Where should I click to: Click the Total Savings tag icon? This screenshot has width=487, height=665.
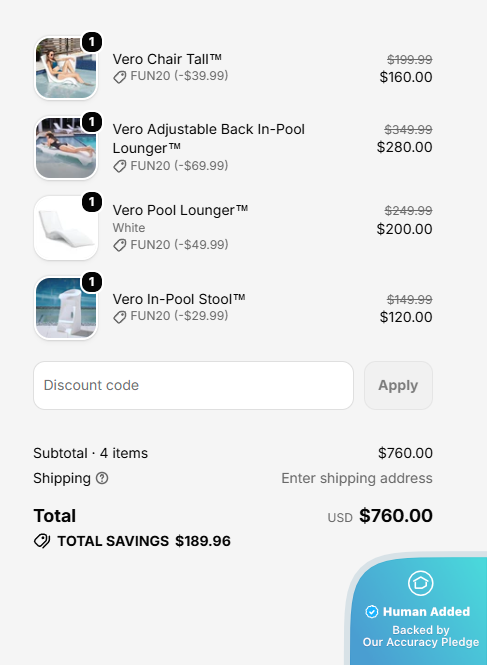pyautogui.click(x=42, y=541)
